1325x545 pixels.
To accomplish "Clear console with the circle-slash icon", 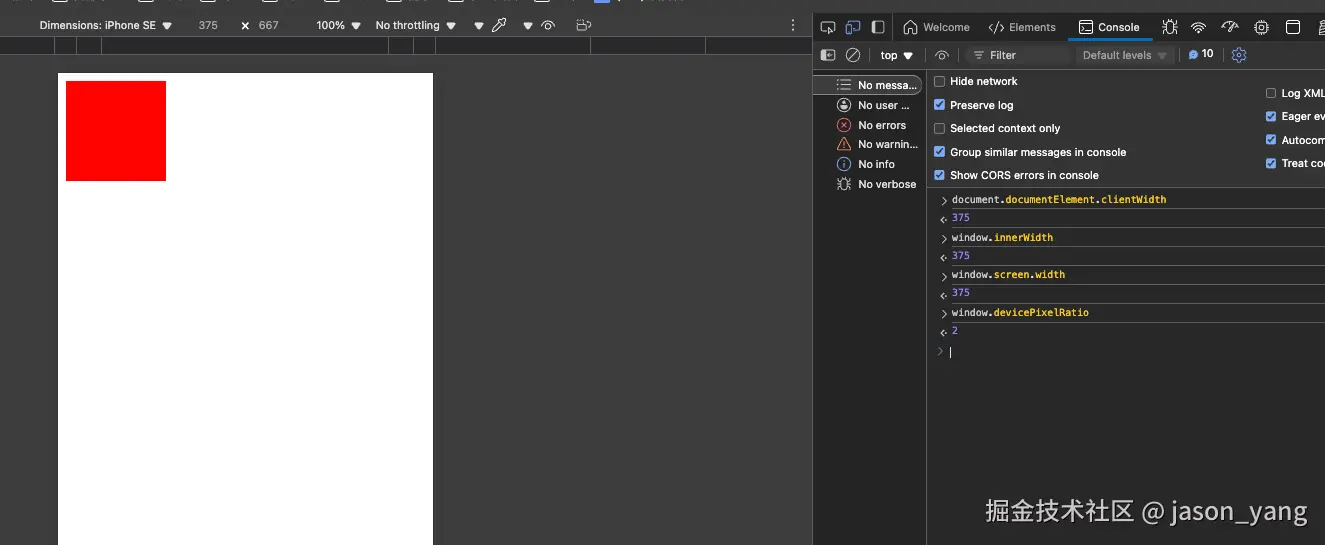I will point(853,55).
